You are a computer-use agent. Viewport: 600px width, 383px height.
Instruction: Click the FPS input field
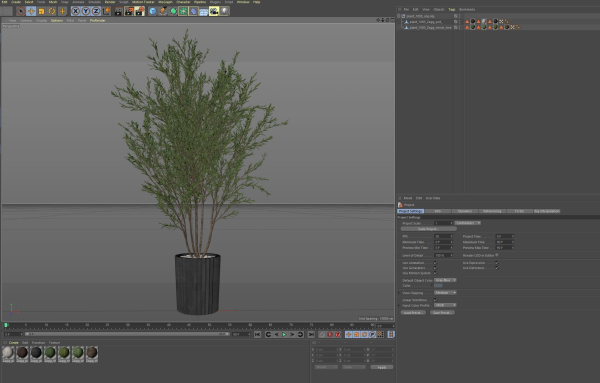[444, 236]
